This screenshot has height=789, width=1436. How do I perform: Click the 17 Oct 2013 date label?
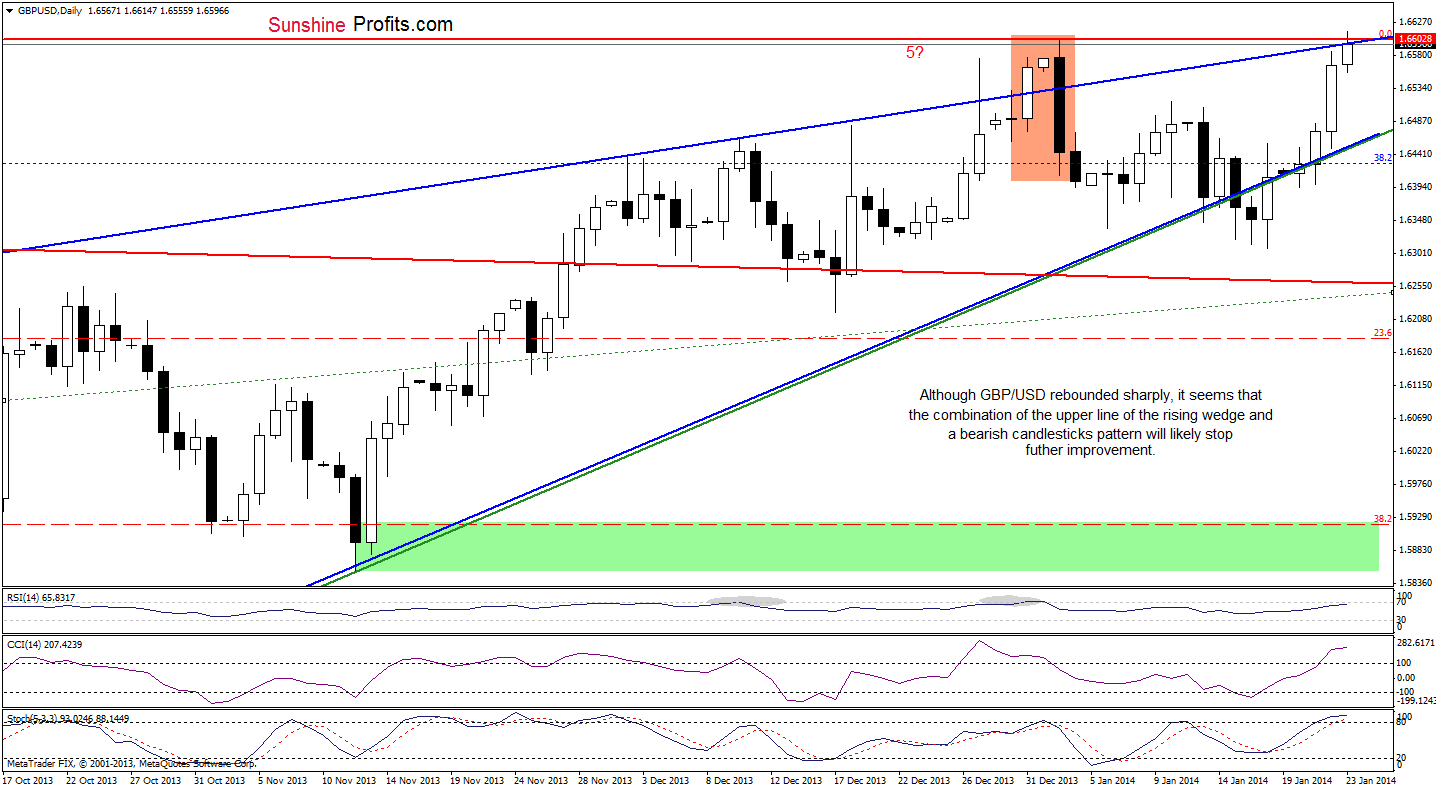tap(27, 780)
